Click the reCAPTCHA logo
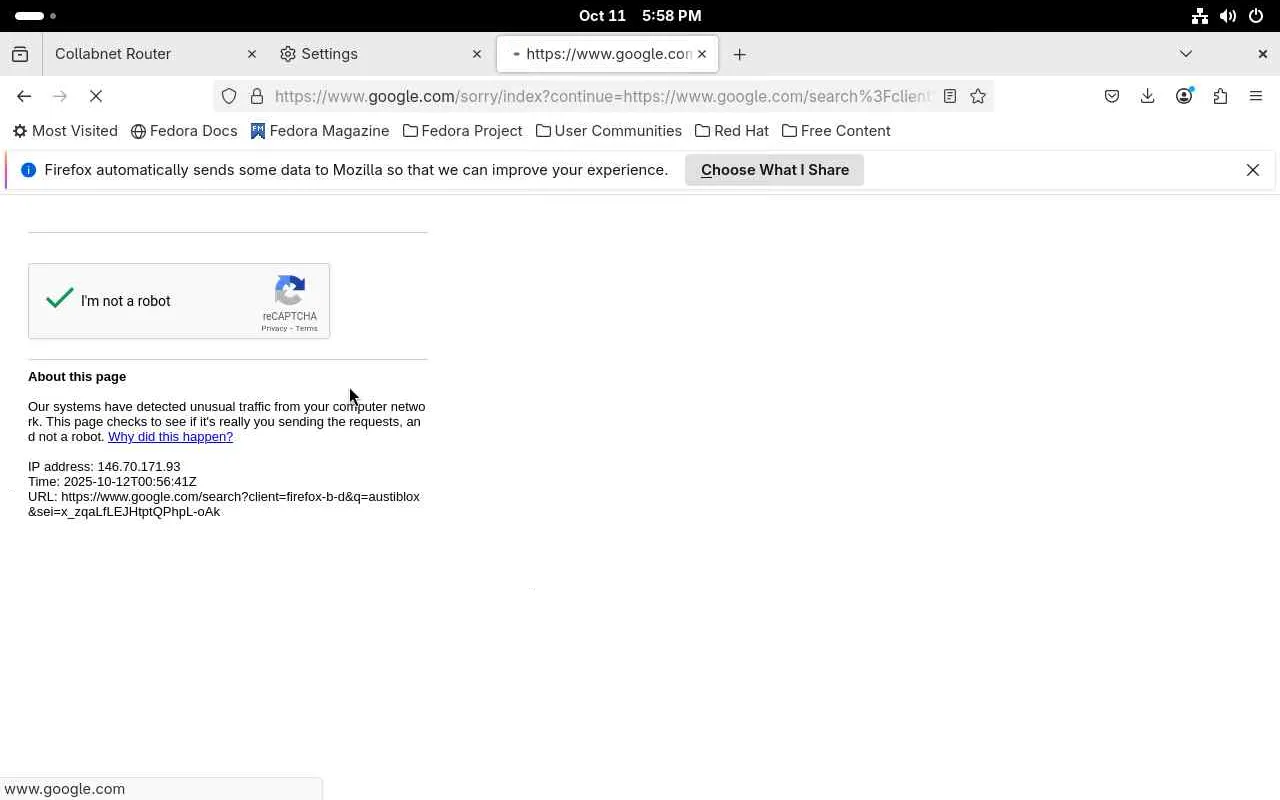The height and width of the screenshot is (800, 1280). [290, 291]
